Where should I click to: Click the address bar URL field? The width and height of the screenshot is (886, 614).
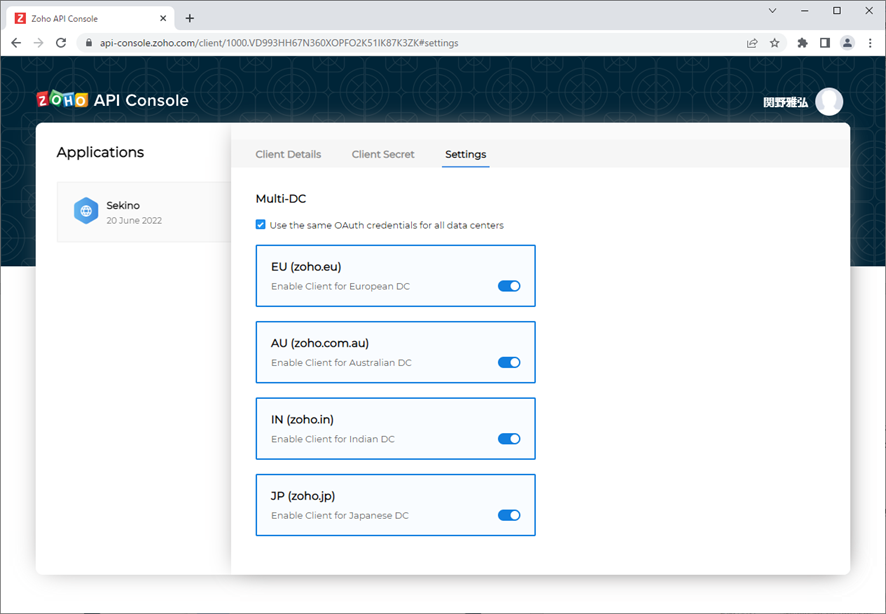coord(400,43)
